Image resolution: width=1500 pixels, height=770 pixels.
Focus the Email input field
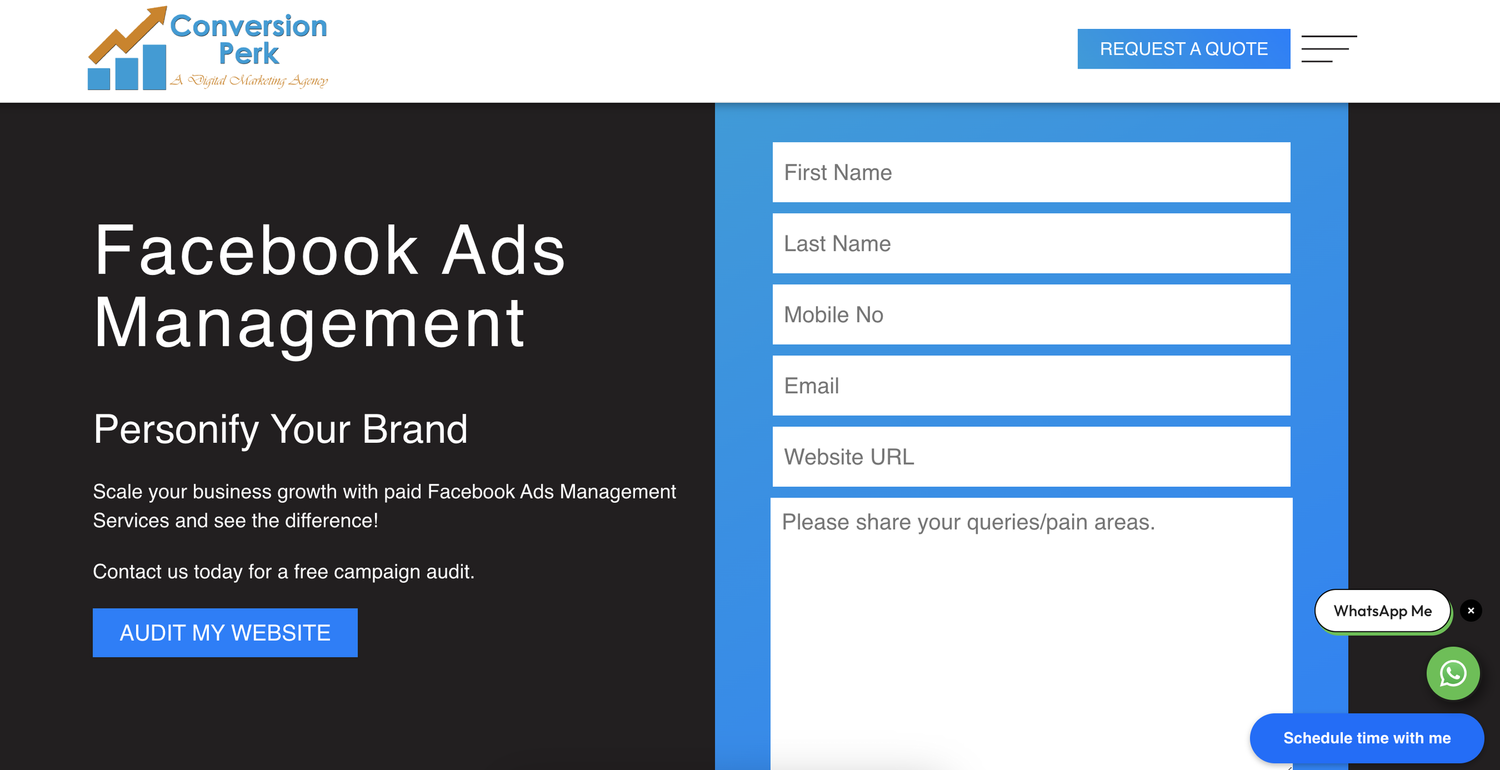click(1031, 385)
